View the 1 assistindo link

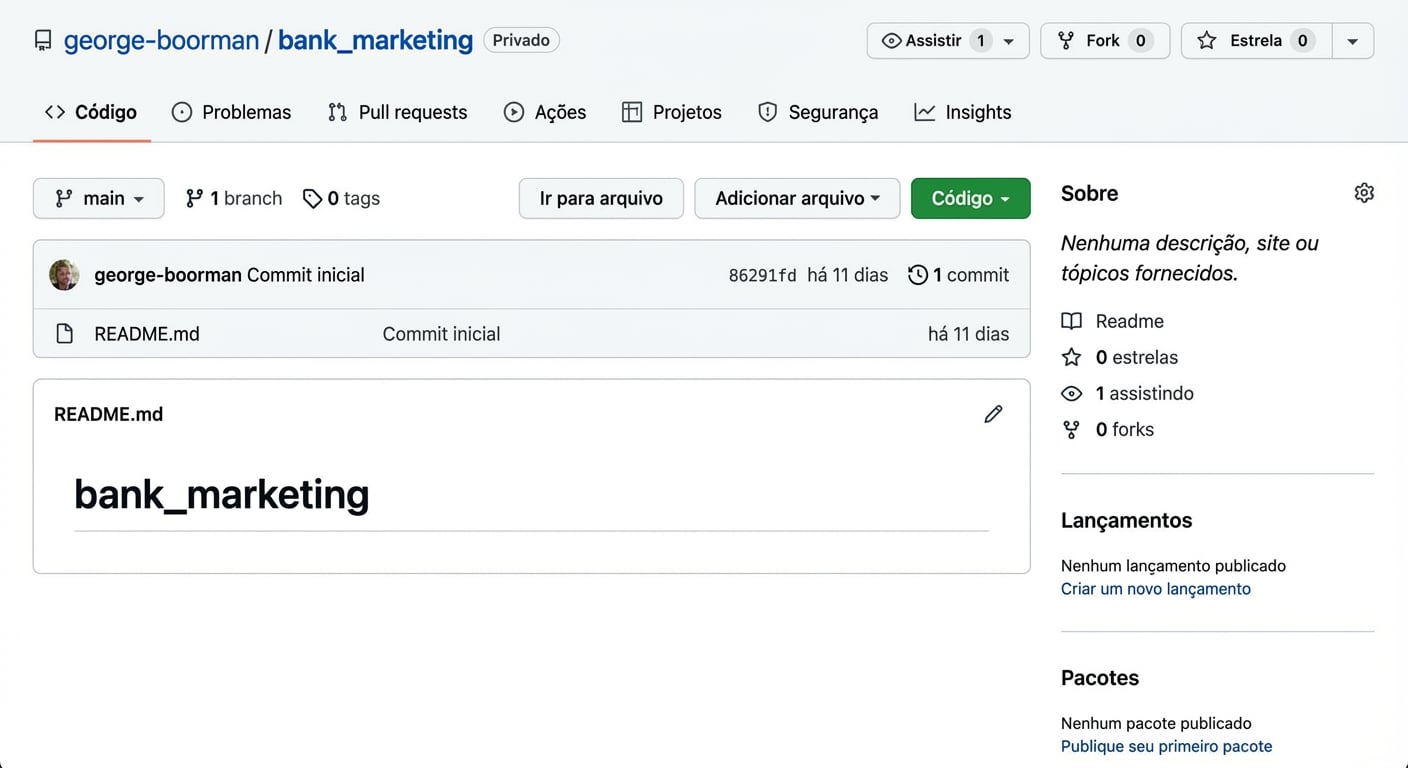point(1128,393)
